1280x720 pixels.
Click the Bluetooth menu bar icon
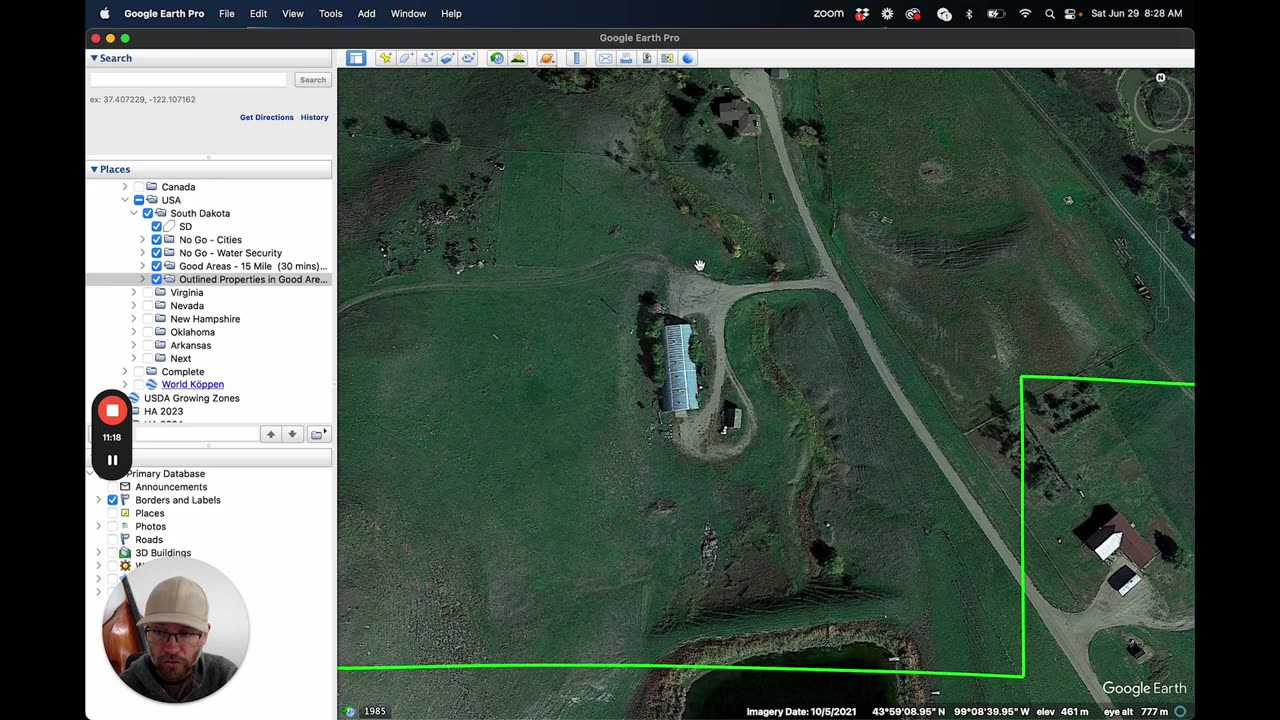click(x=969, y=14)
